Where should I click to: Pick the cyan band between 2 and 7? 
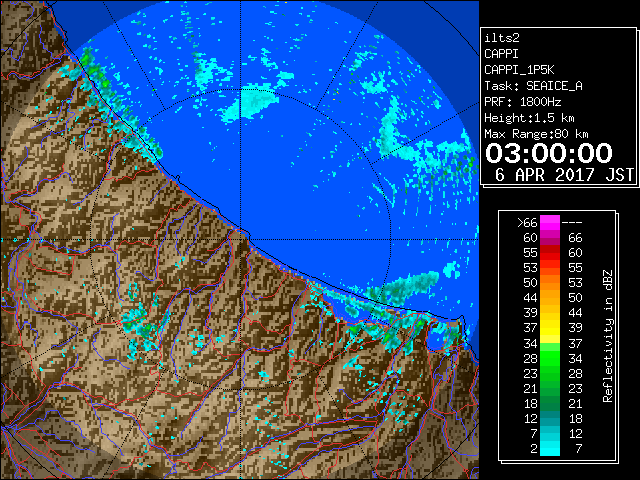[550, 448]
